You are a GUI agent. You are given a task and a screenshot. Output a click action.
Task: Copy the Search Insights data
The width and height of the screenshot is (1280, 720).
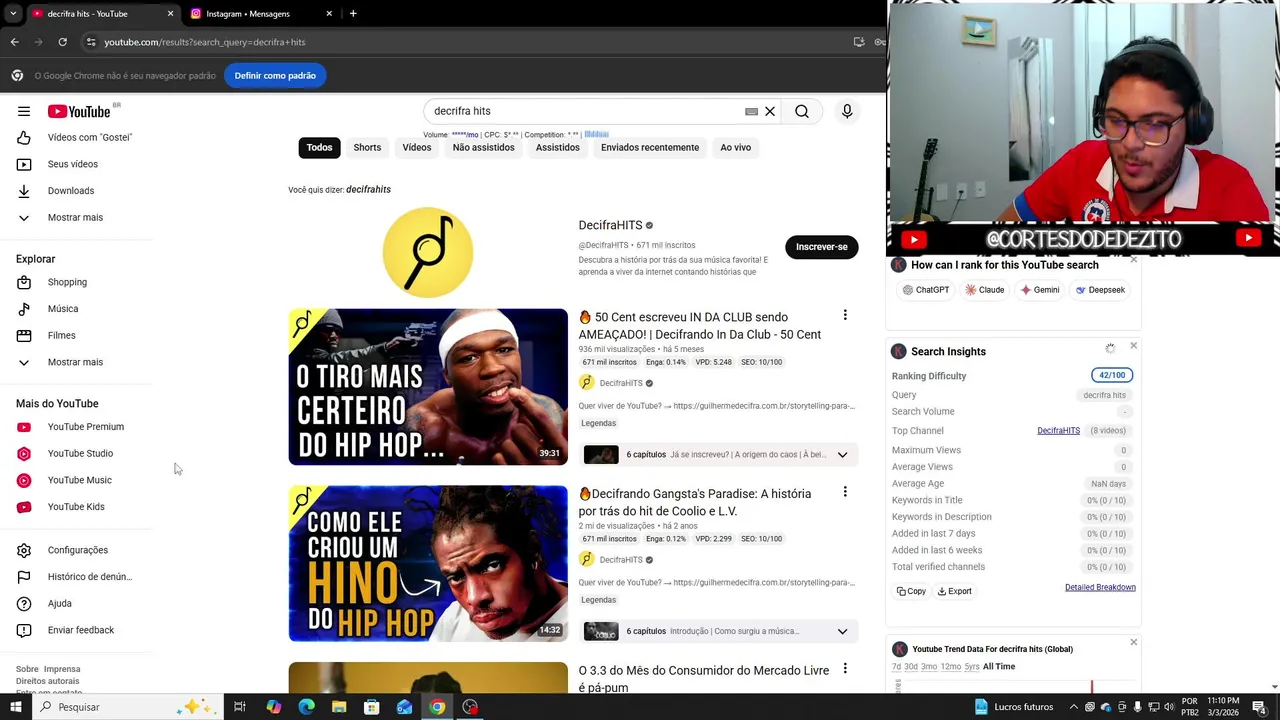click(x=911, y=591)
